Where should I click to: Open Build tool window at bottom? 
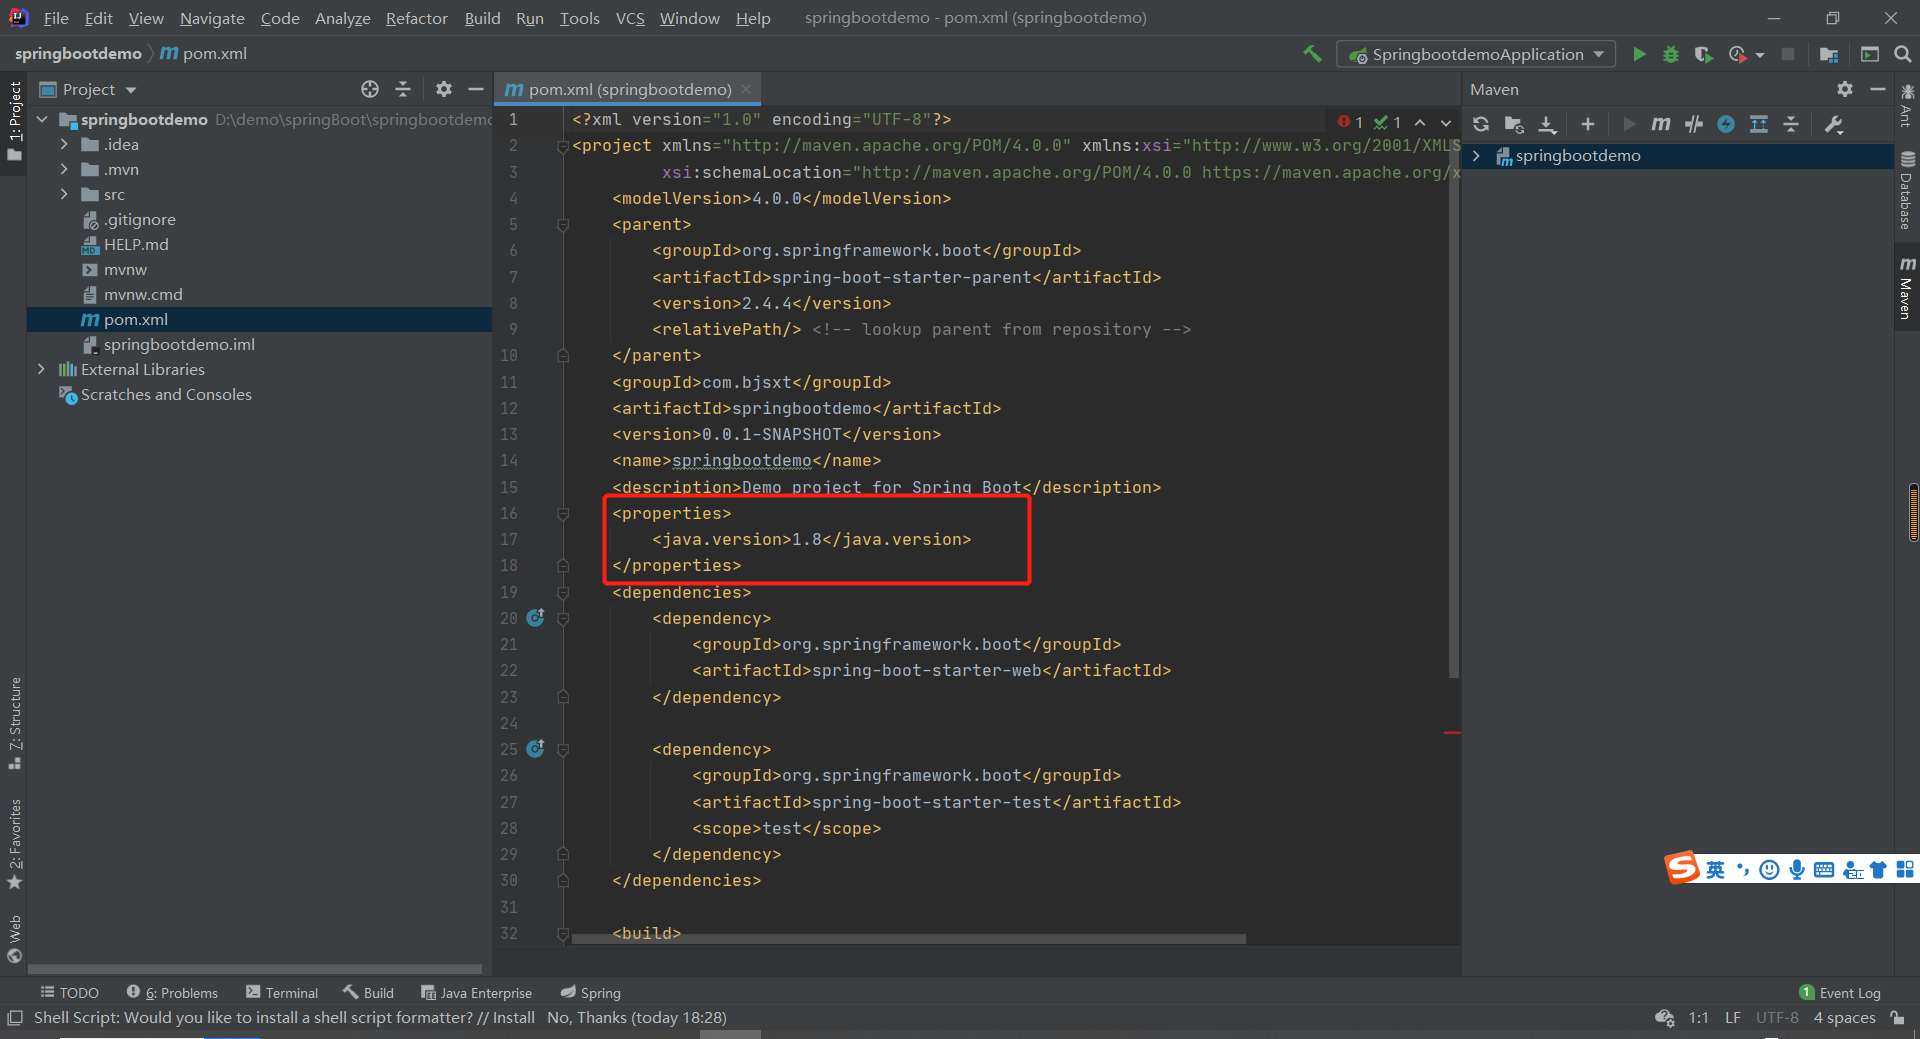pyautogui.click(x=368, y=993)
